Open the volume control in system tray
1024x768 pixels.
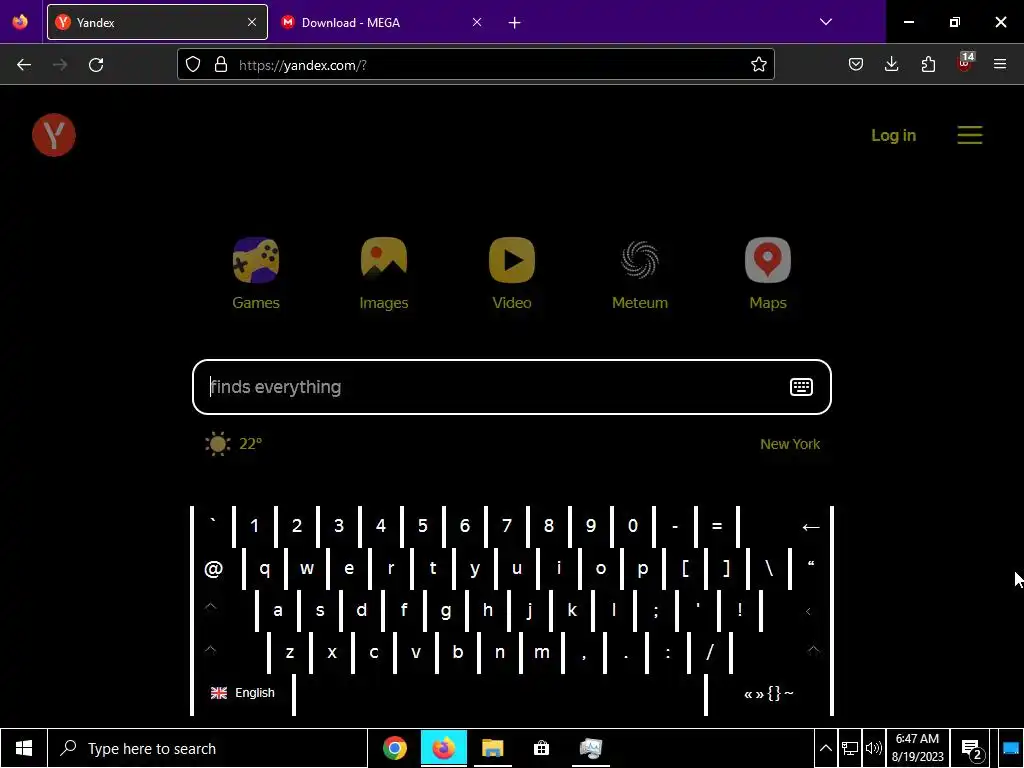[874, 748]
